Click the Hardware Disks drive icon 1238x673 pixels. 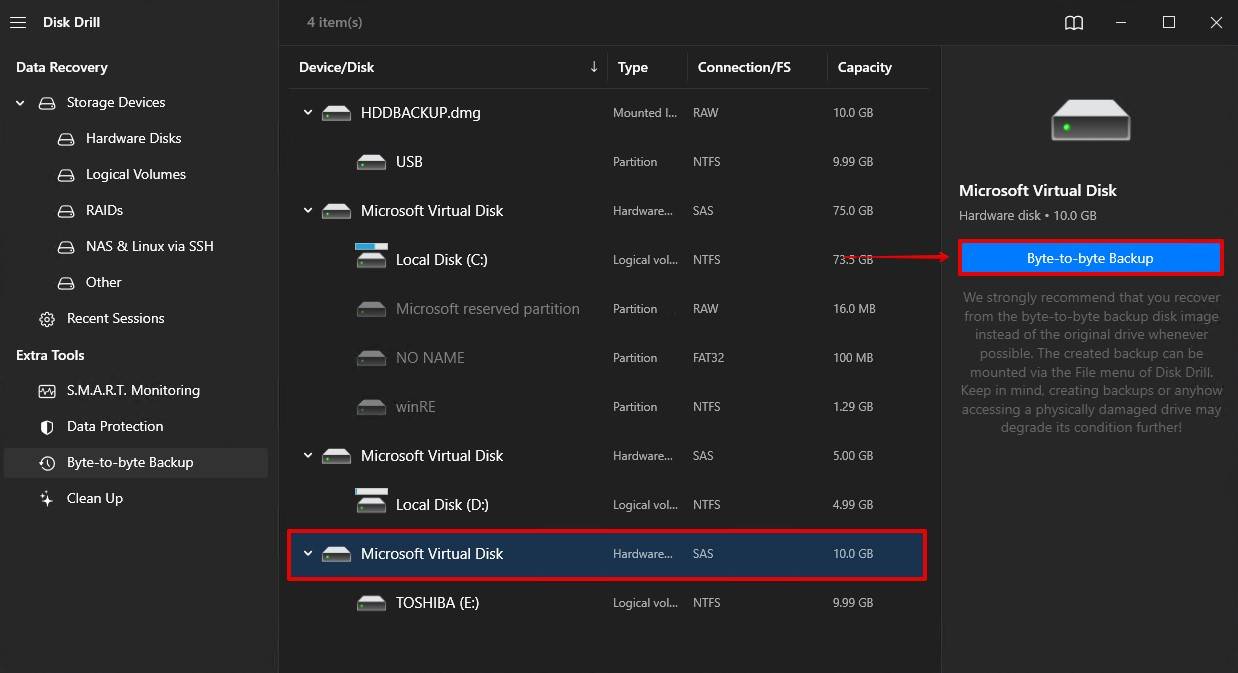point(66,139)
